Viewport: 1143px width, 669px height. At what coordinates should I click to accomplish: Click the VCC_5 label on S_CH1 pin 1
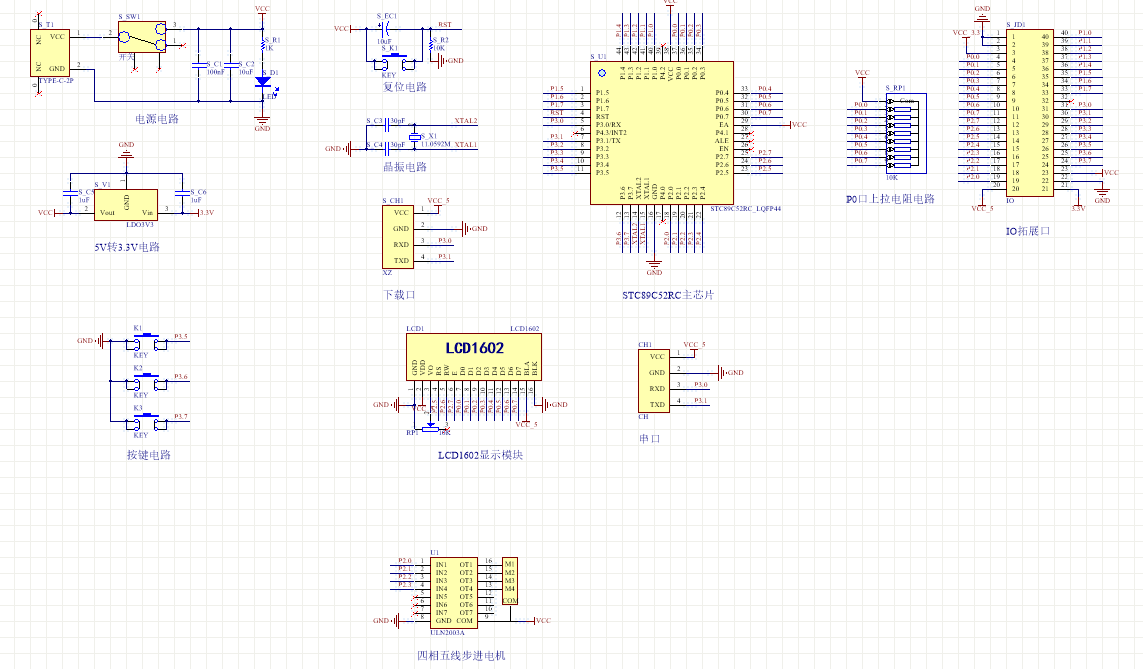[438, 200]
